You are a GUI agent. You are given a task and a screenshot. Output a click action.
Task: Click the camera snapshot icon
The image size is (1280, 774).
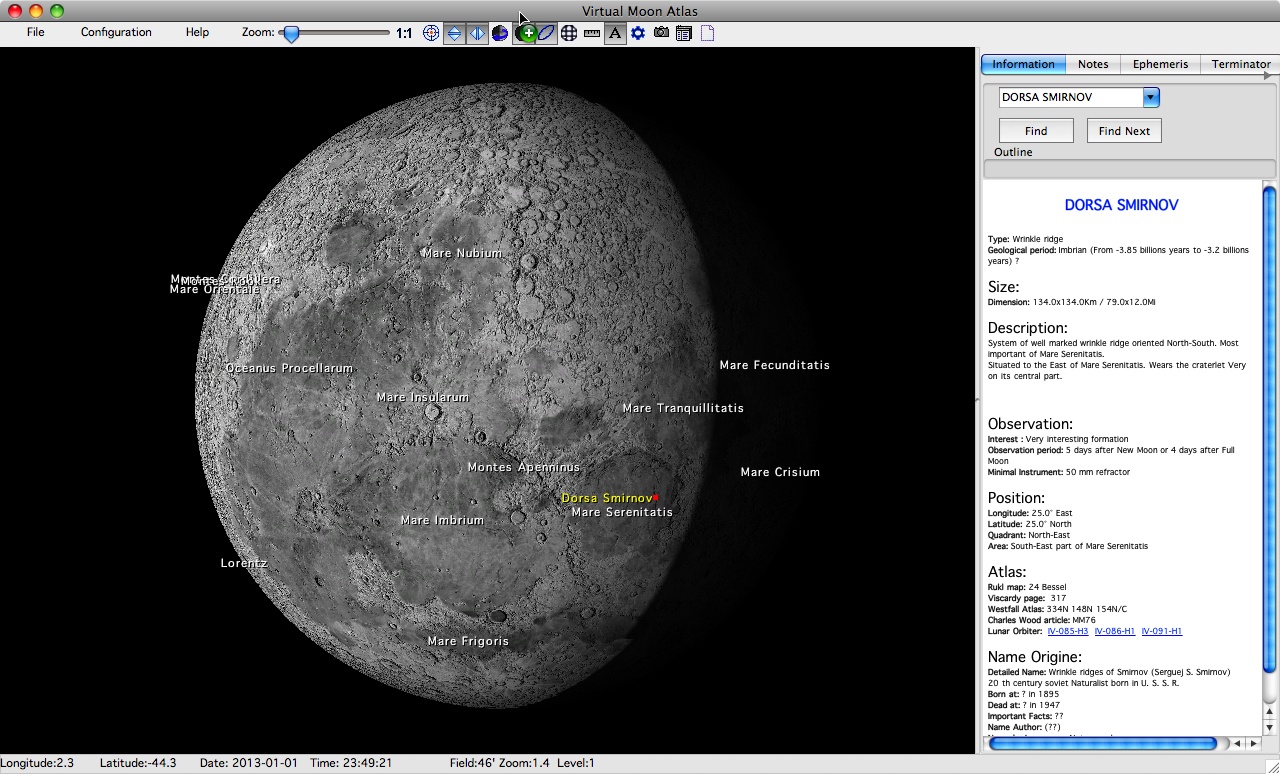661,33
